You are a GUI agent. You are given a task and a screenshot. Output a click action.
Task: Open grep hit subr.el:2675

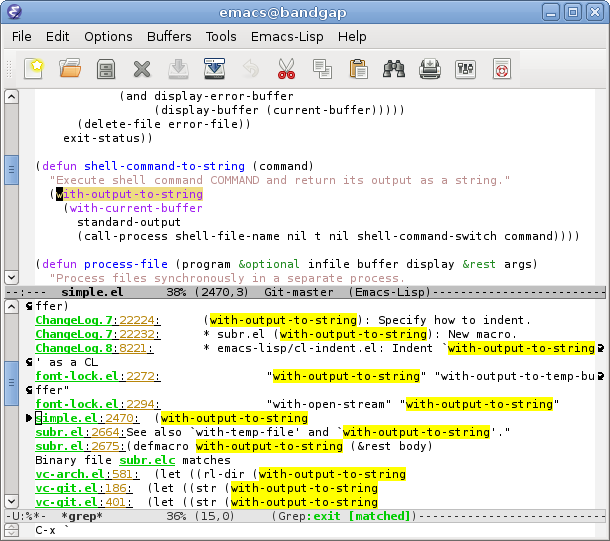click(x=80, y=446)
